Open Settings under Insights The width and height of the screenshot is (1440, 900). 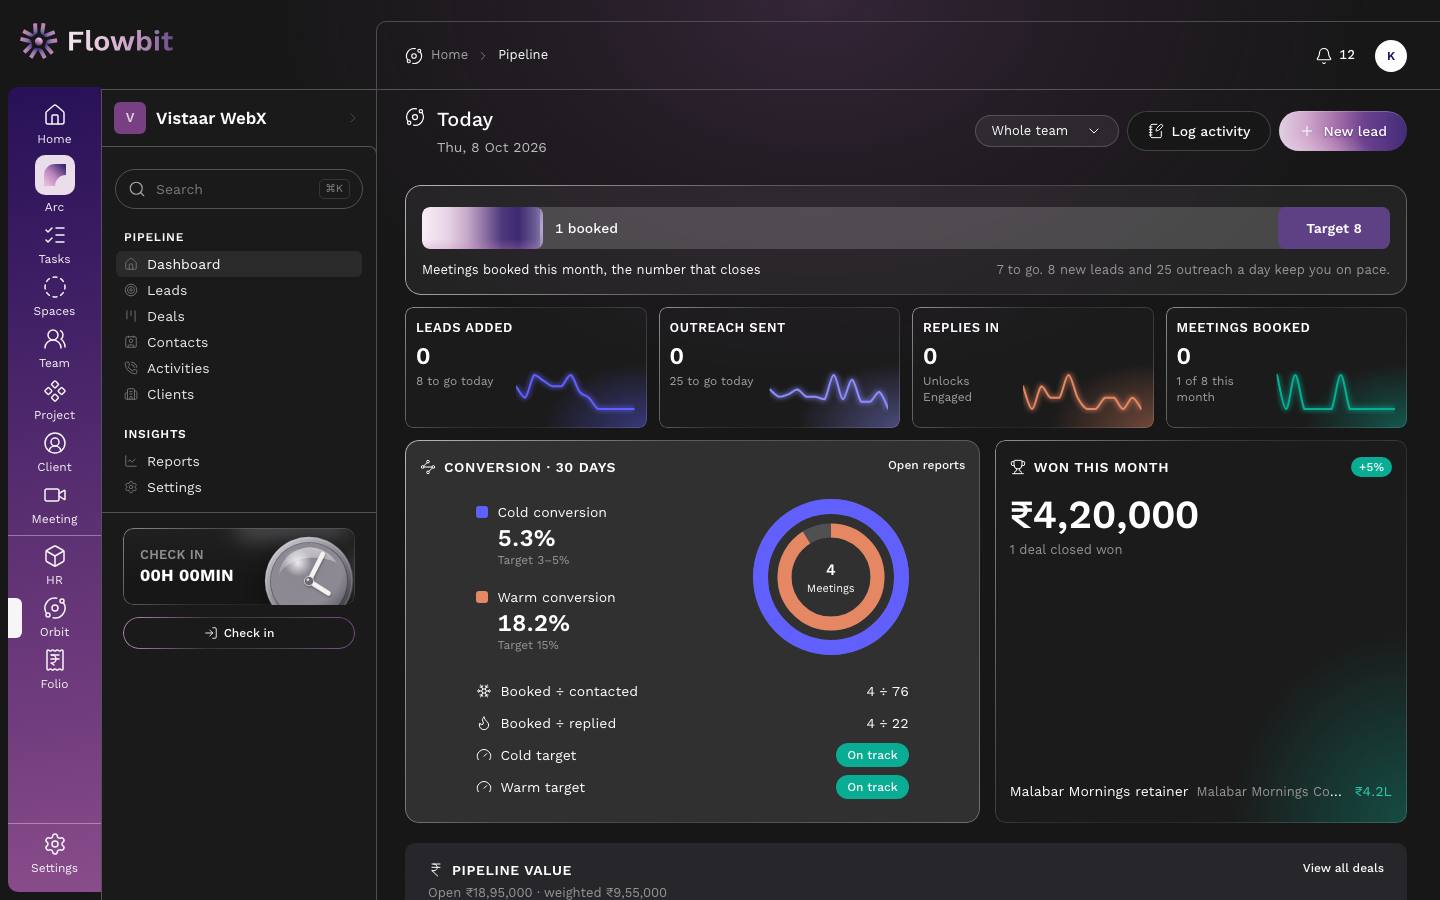[x=239, y=487]
